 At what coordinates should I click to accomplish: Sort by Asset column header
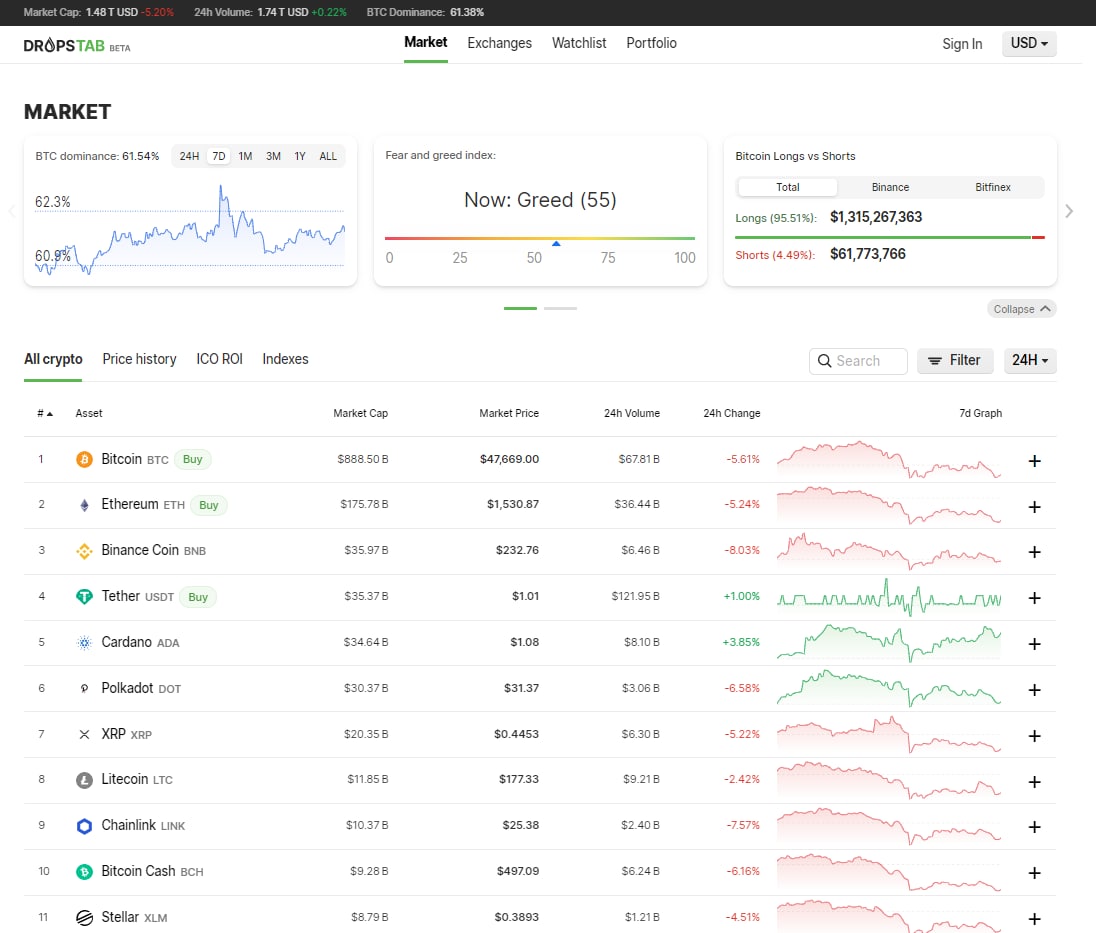coord(89,414)
